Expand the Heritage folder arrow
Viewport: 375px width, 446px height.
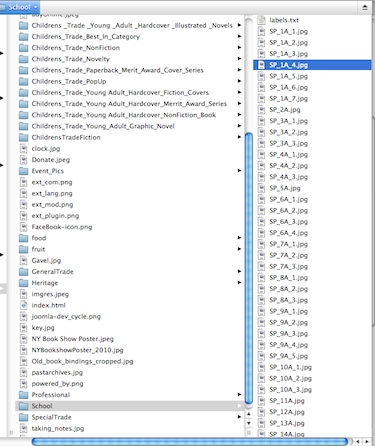(239, 283)
